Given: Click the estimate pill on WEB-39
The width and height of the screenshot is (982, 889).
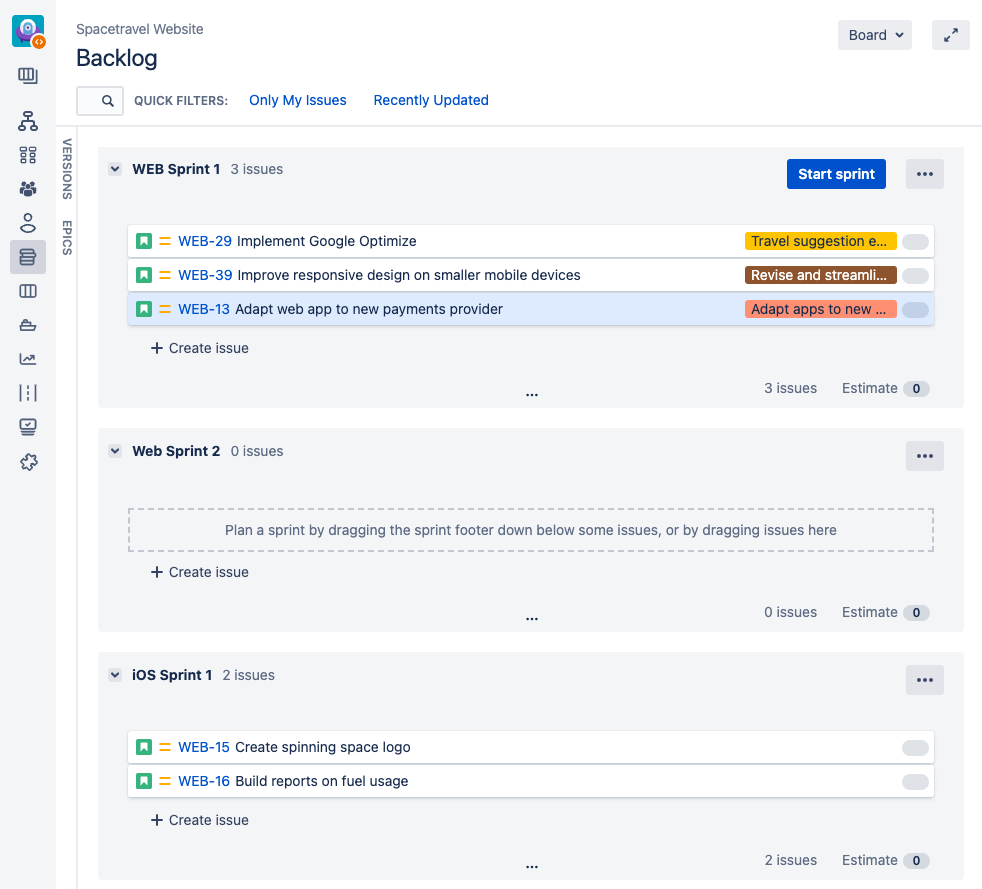Looking at the screenshot, I should click(915, 275).
